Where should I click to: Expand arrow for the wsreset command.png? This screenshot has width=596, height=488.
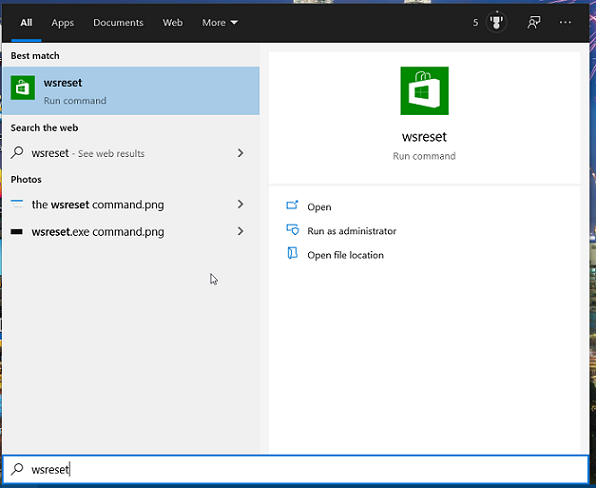(240, 204)
